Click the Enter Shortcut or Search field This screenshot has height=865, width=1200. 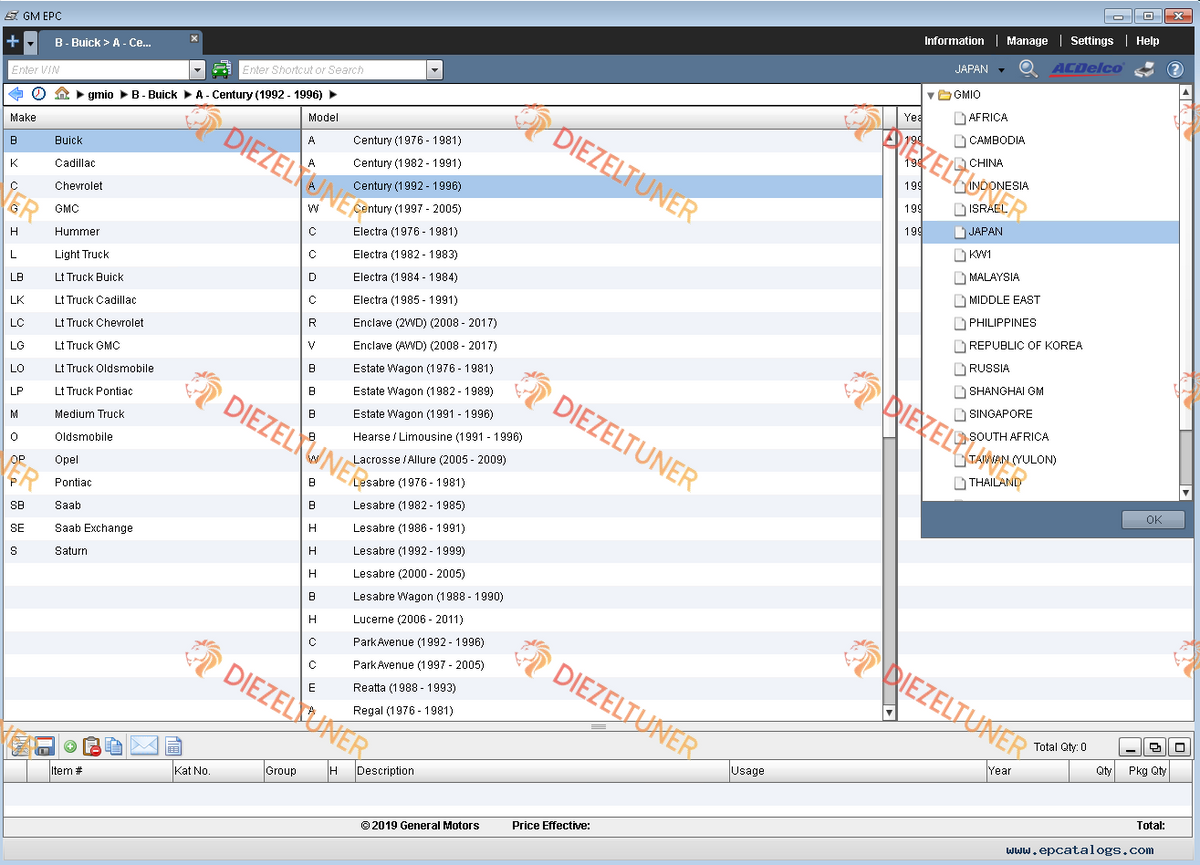click(x=332, y=70)
